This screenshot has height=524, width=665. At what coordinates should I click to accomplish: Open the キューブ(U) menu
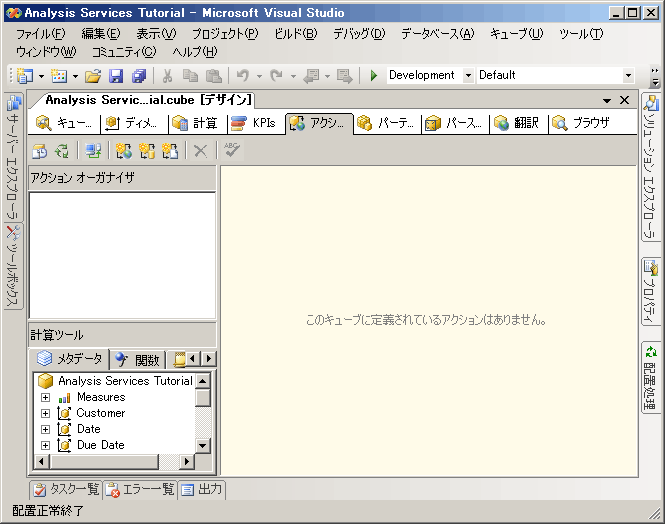[517, 33]
